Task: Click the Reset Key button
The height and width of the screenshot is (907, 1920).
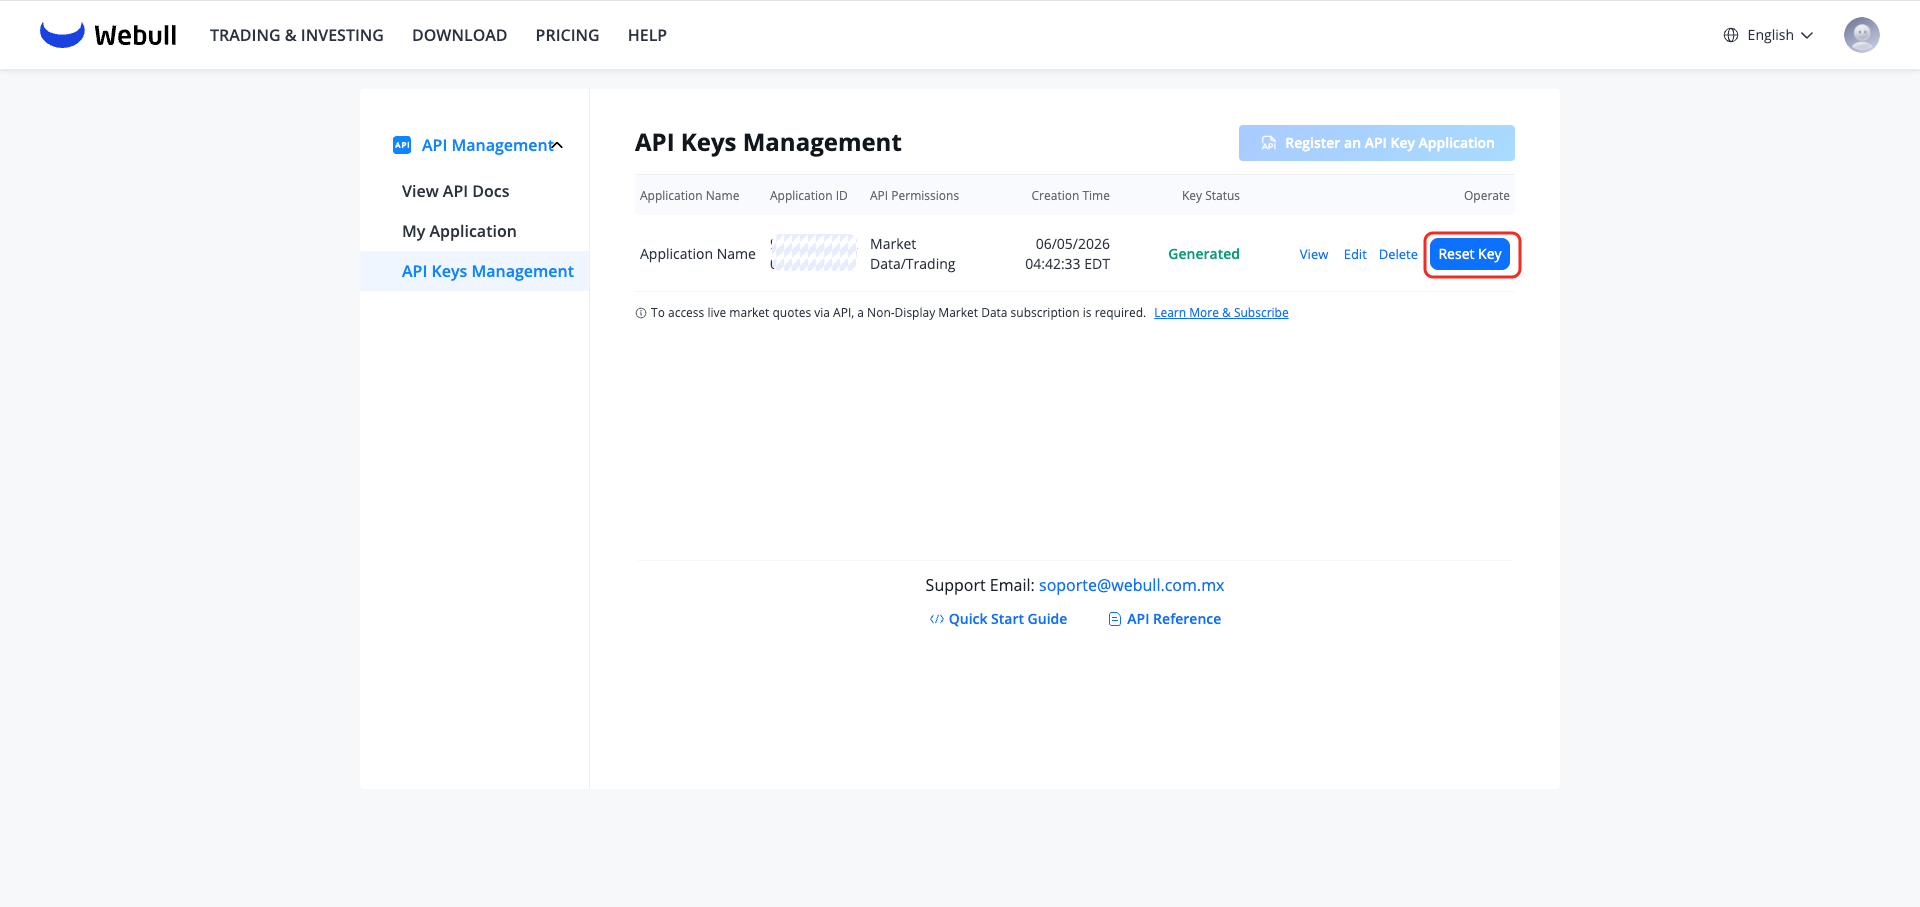Action: coord(1470,254)
